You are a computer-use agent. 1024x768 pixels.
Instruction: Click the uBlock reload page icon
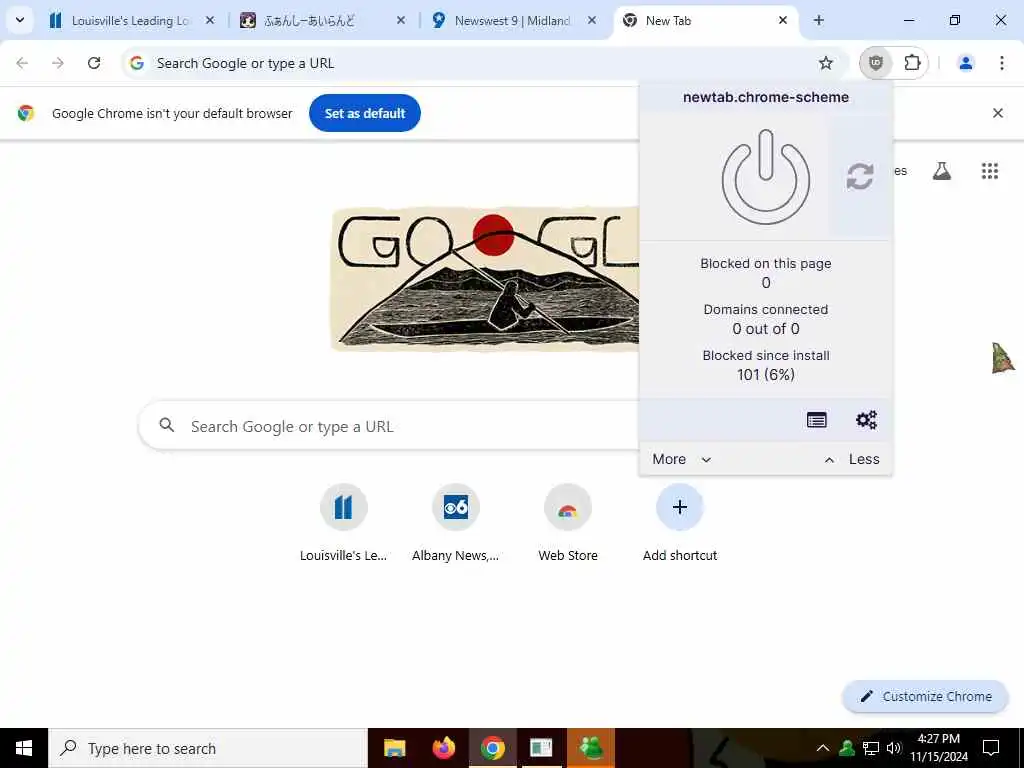[859, 177]
